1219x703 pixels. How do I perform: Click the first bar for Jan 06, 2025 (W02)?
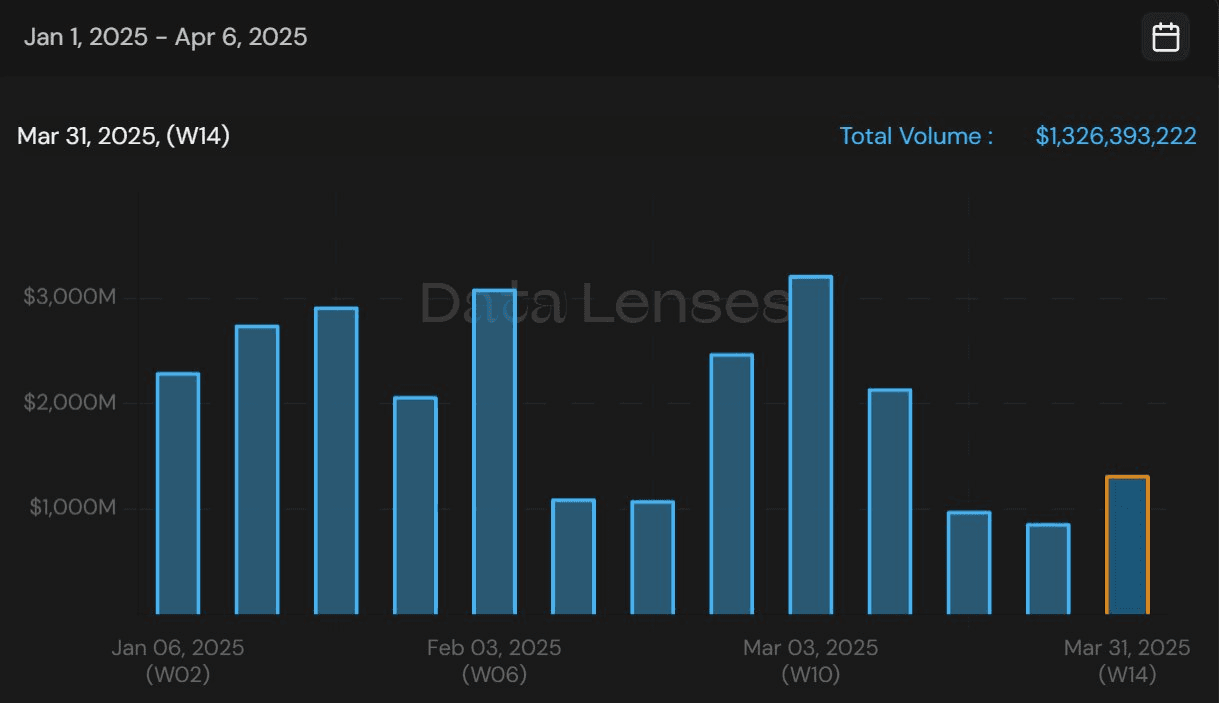[178, 493]
